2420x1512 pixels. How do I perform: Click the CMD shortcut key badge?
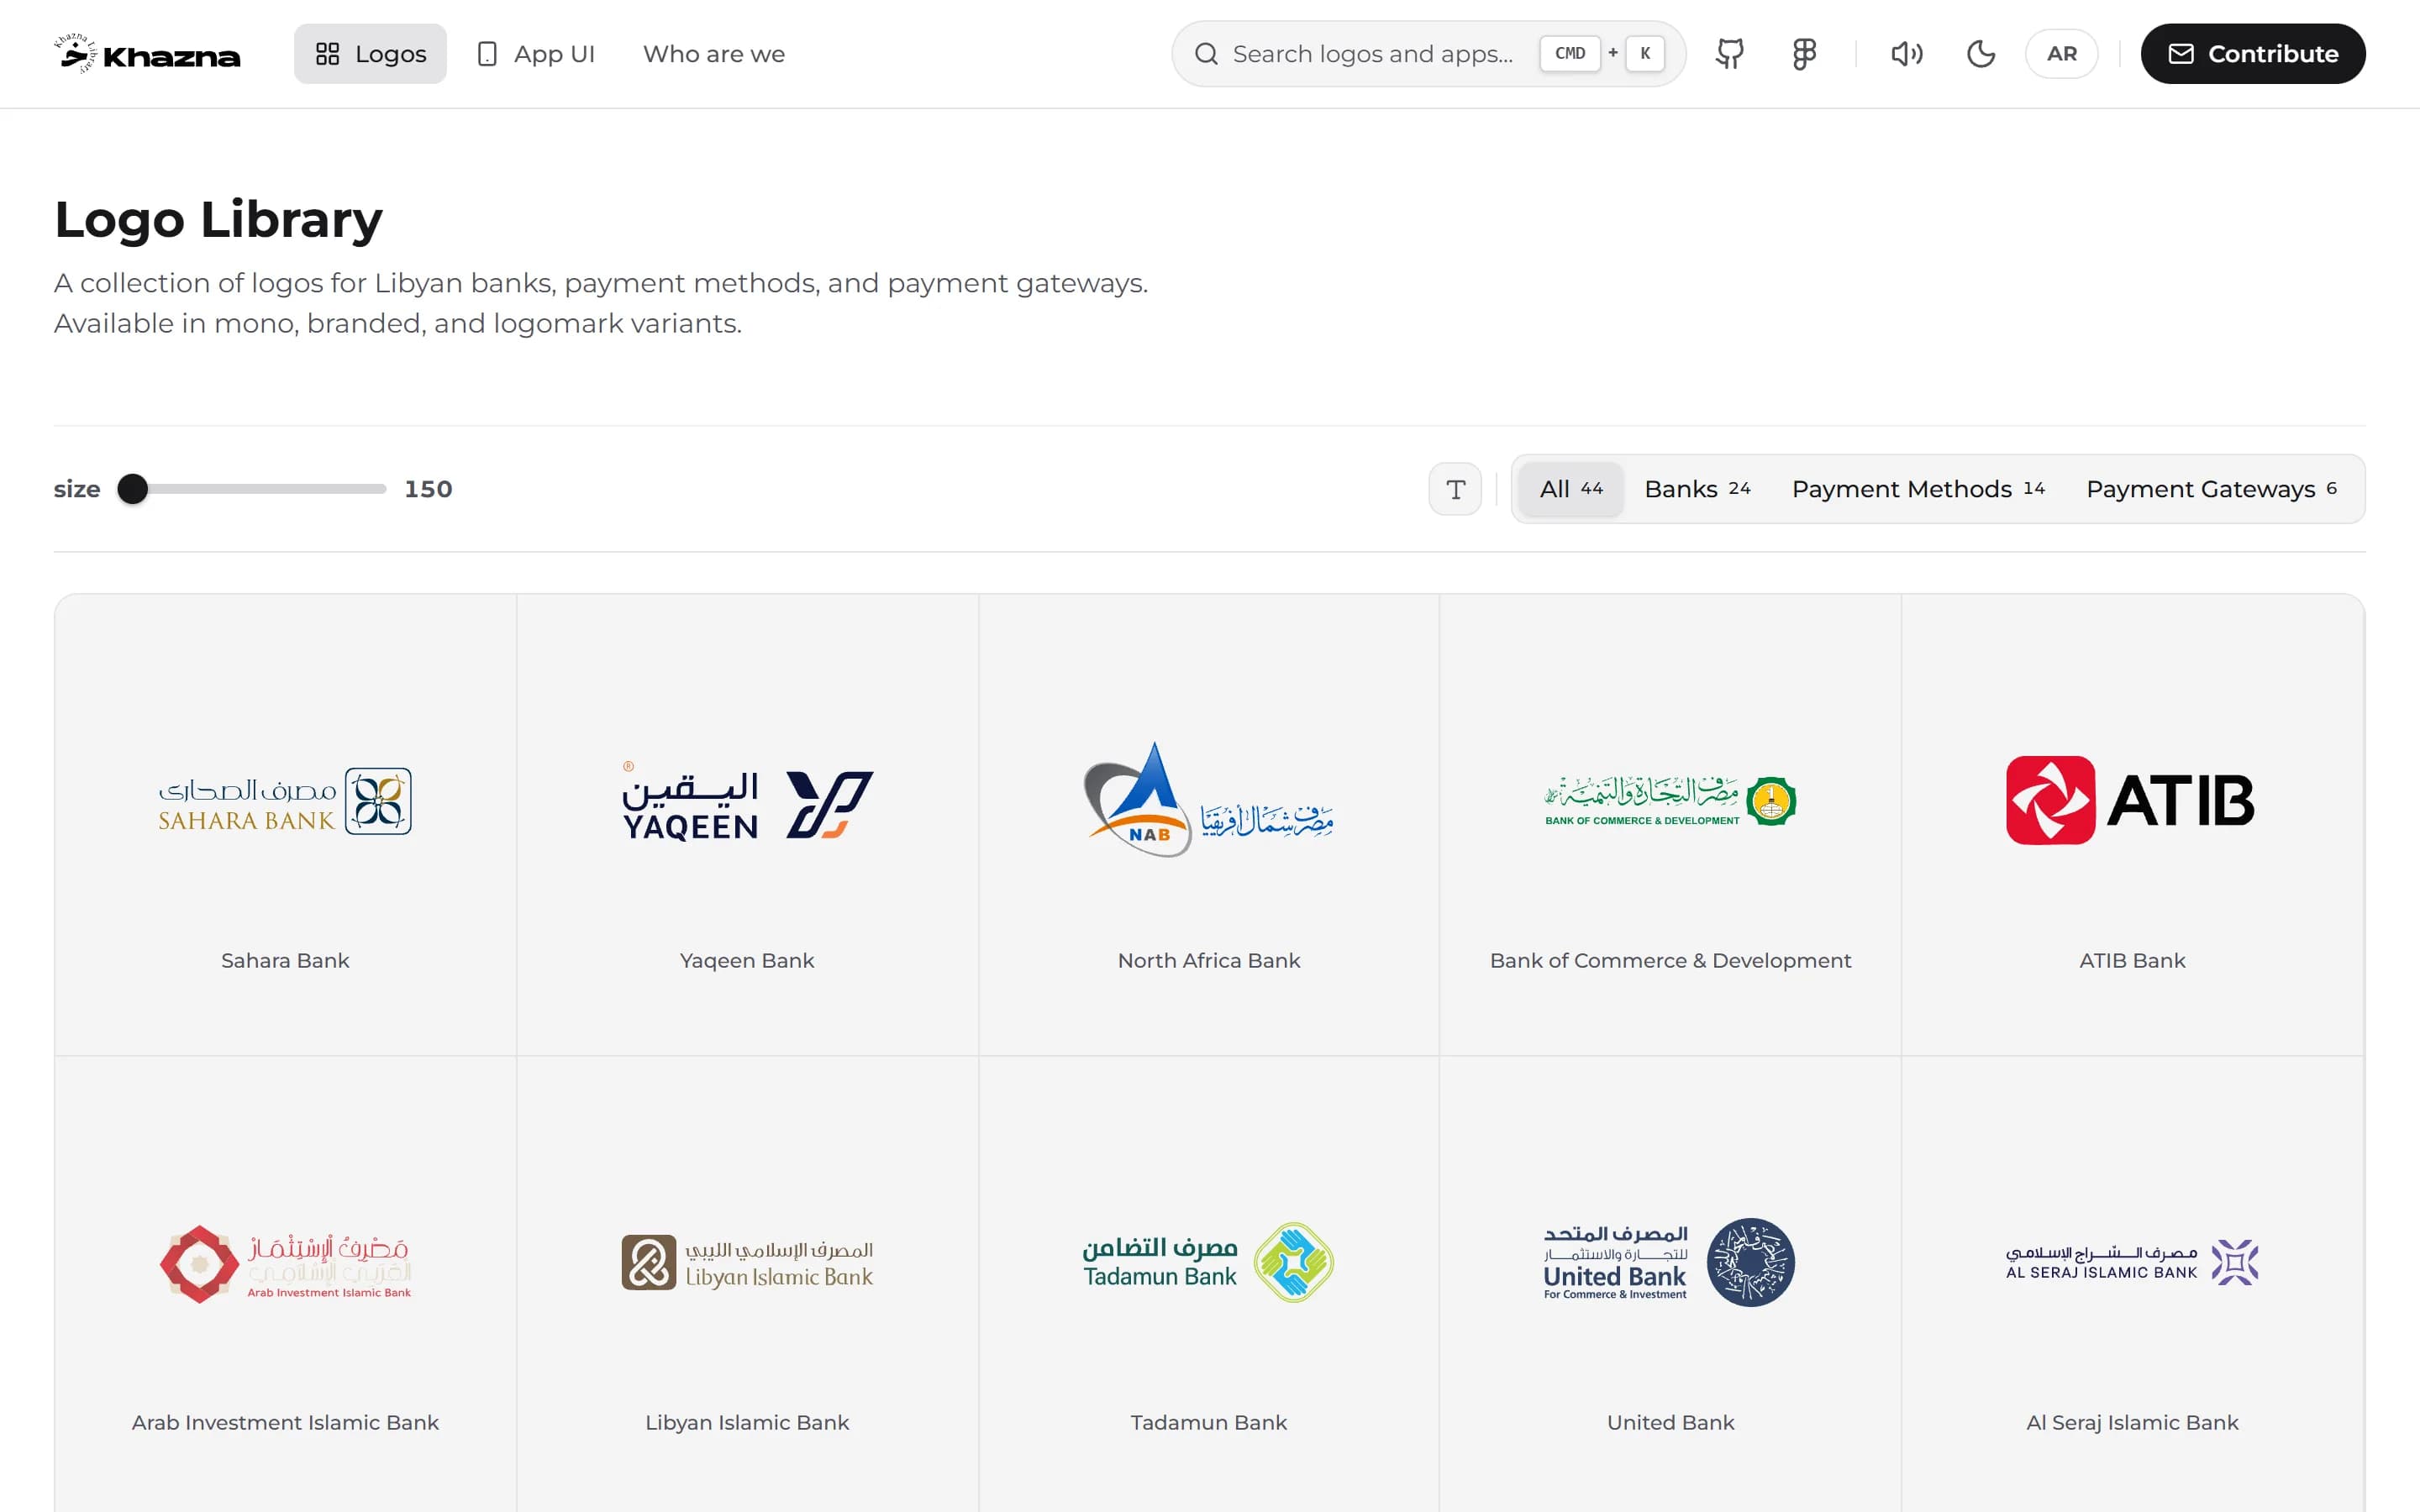point(1570,54)
